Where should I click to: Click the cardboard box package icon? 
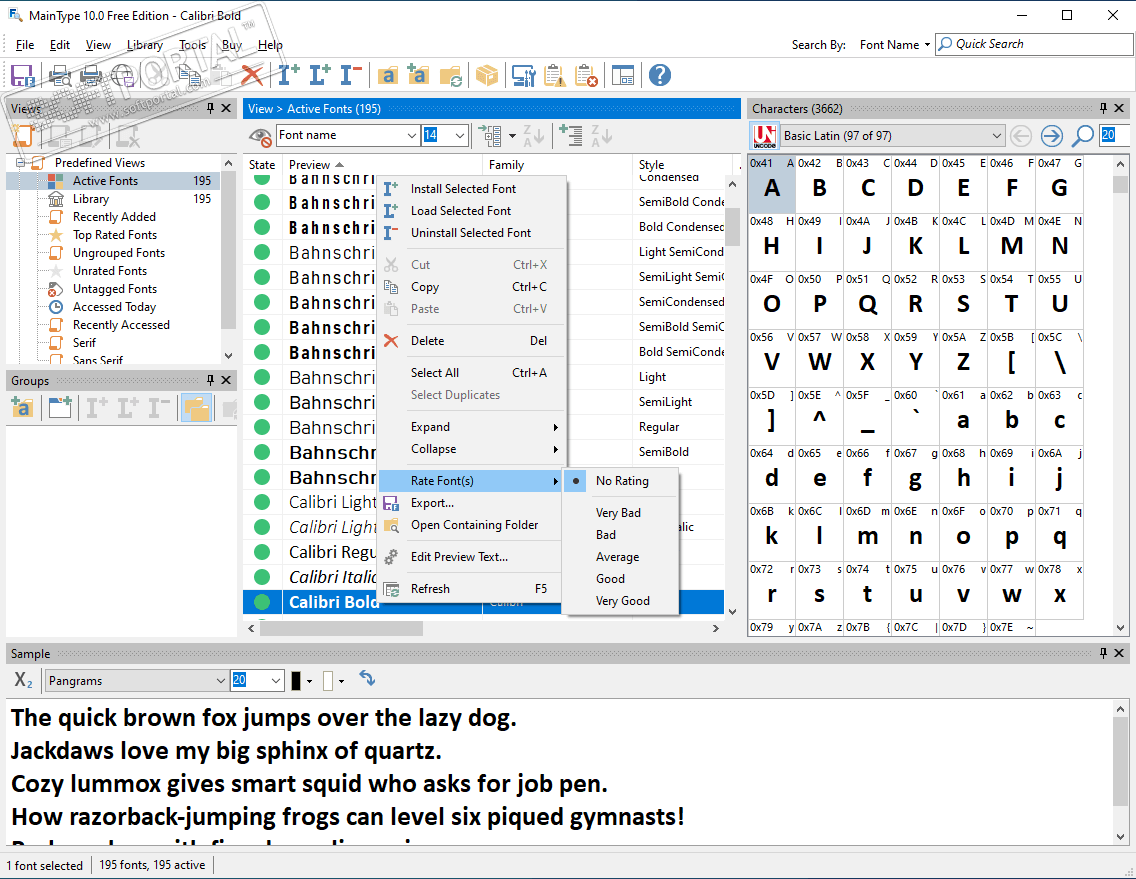(487, 75)
